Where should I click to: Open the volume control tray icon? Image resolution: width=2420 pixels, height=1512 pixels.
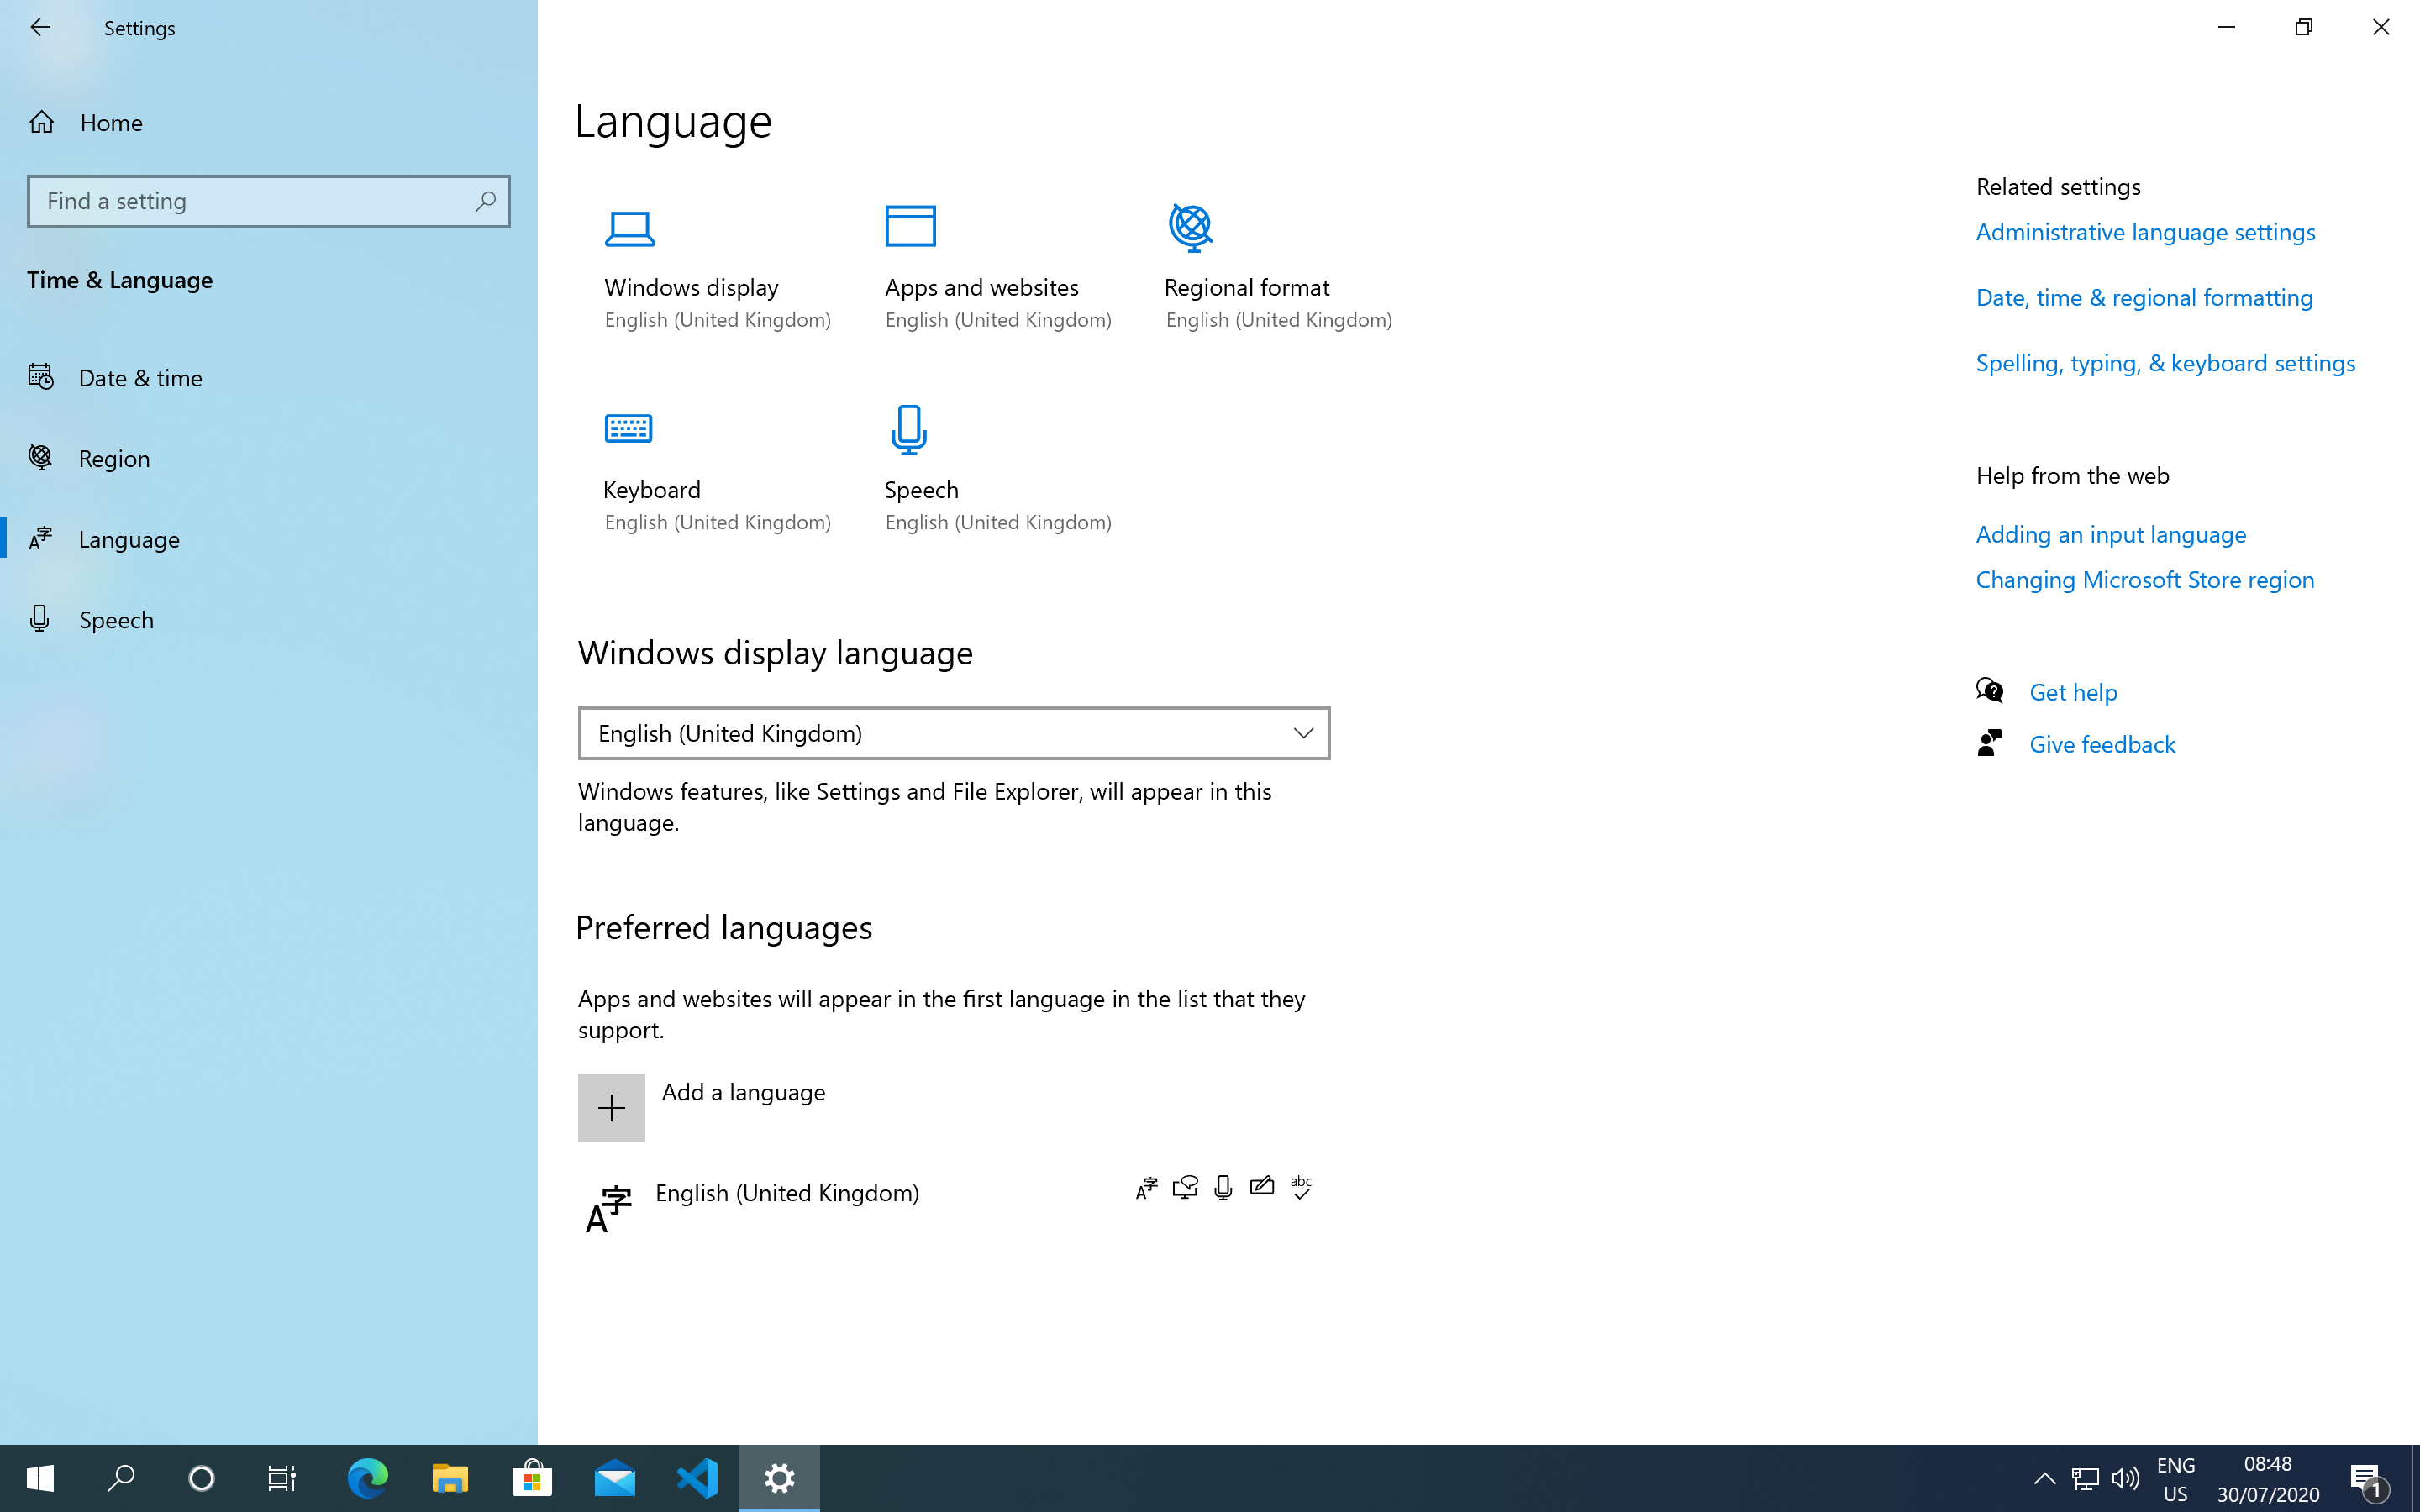(x=2125, y=1478)
